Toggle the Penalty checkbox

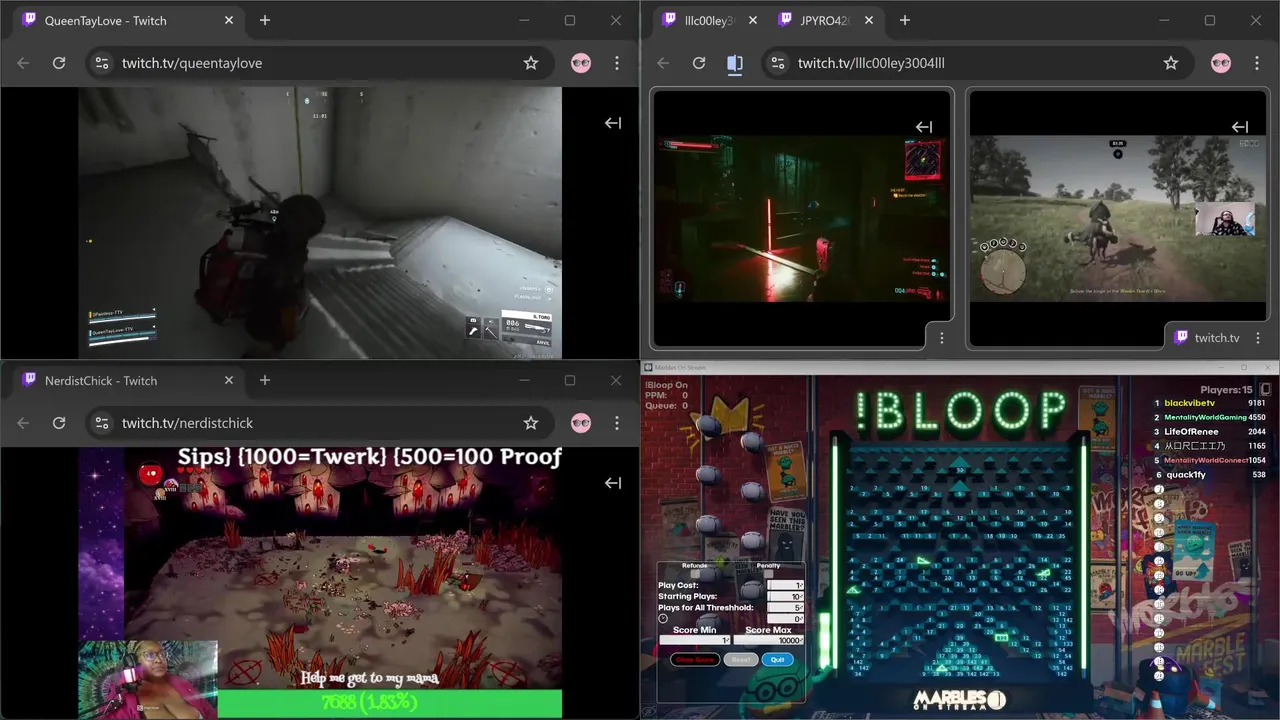(x=769, y=574)
